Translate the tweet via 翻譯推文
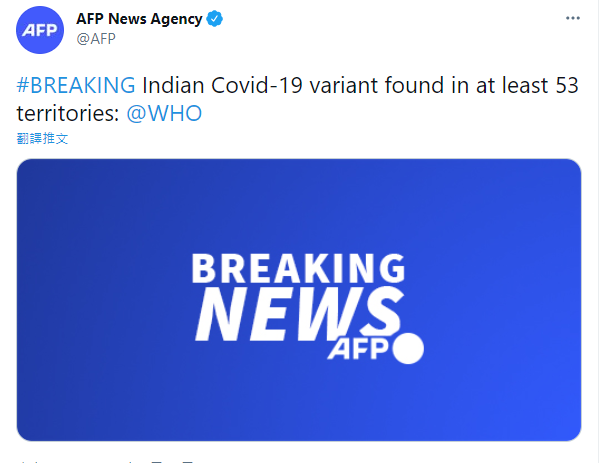The height and width of the screenshot is (463, 600). [x=42, y=139]
